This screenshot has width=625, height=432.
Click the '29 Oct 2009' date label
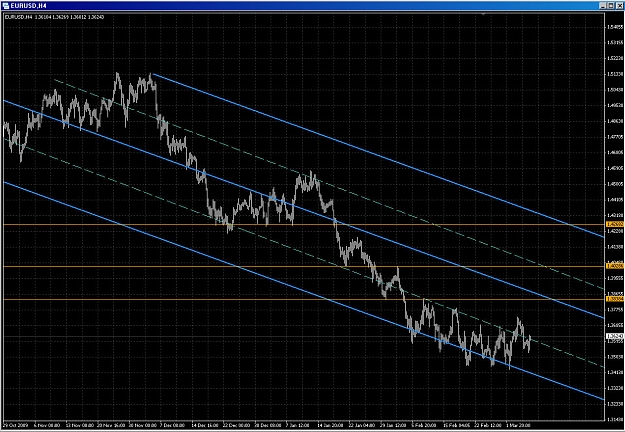pyautogui.click(x=14, y=425)
